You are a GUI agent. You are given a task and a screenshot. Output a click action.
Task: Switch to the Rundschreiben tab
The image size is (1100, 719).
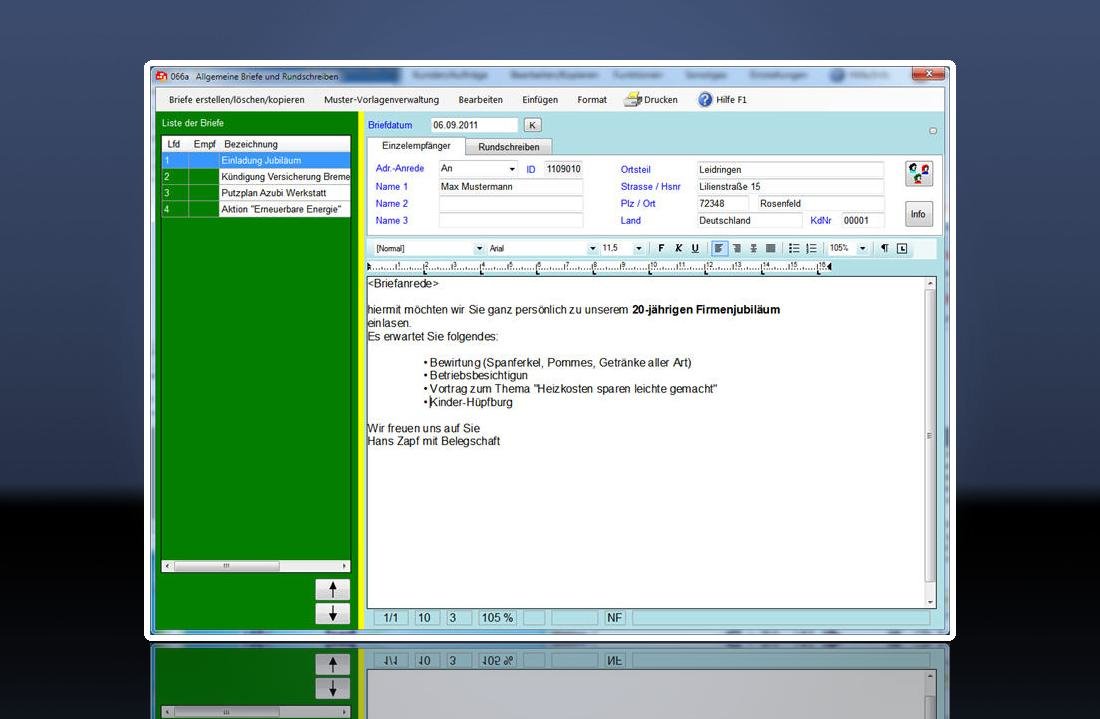coord(509,147)
